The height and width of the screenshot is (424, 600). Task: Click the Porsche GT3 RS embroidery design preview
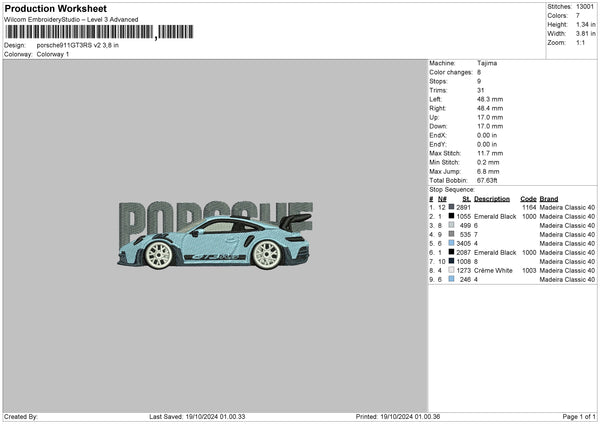[215, 235]
